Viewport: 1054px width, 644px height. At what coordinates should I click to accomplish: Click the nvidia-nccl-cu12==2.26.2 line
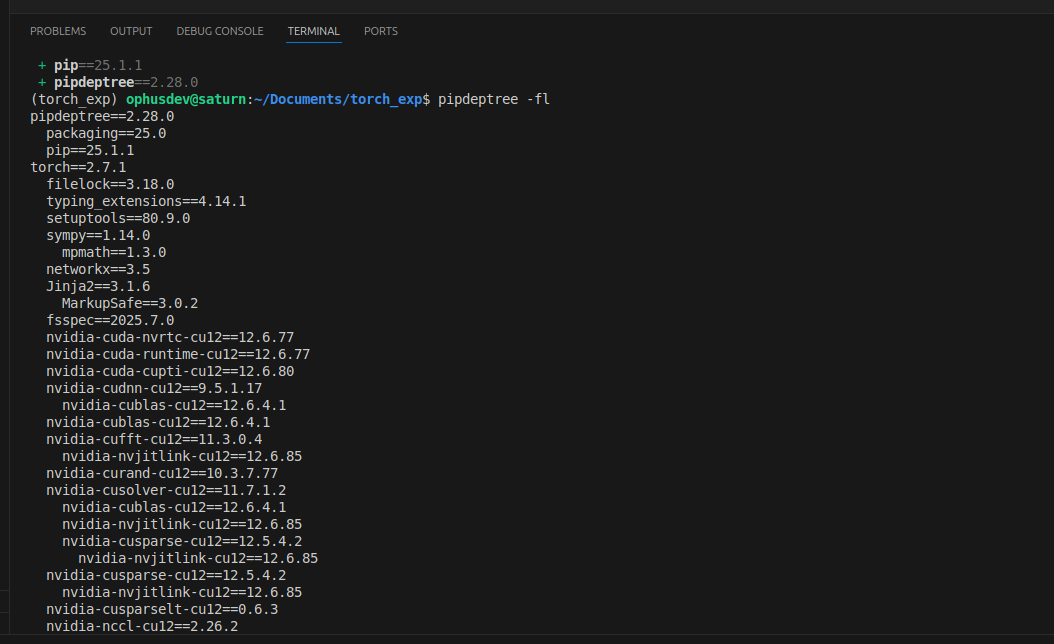point(142,626)
